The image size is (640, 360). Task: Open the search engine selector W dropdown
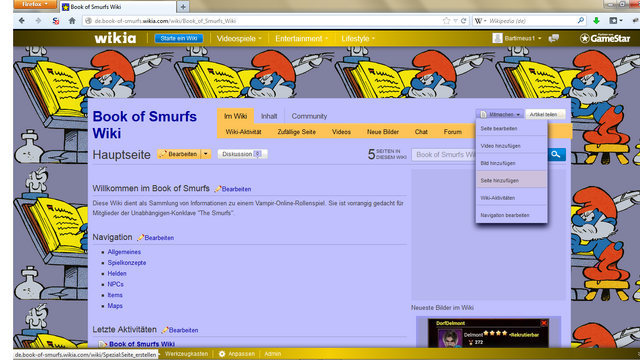pos(480,21)
